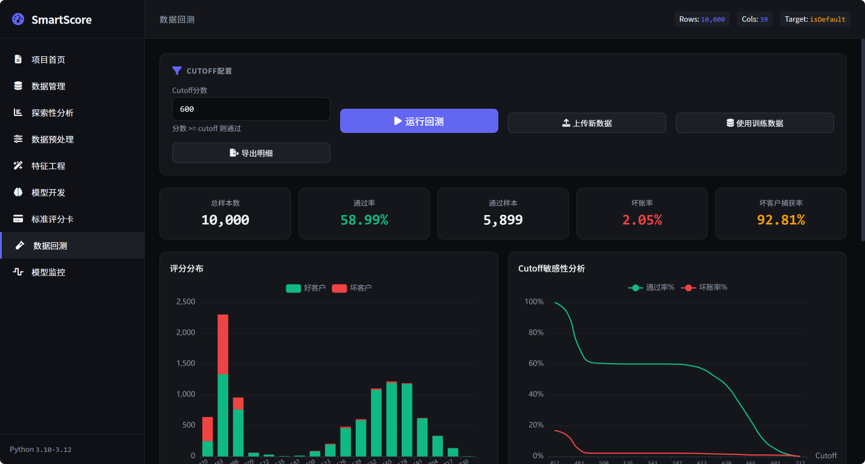
Task: Run backtest with 运行回测 button
Action: pos(419,121)
